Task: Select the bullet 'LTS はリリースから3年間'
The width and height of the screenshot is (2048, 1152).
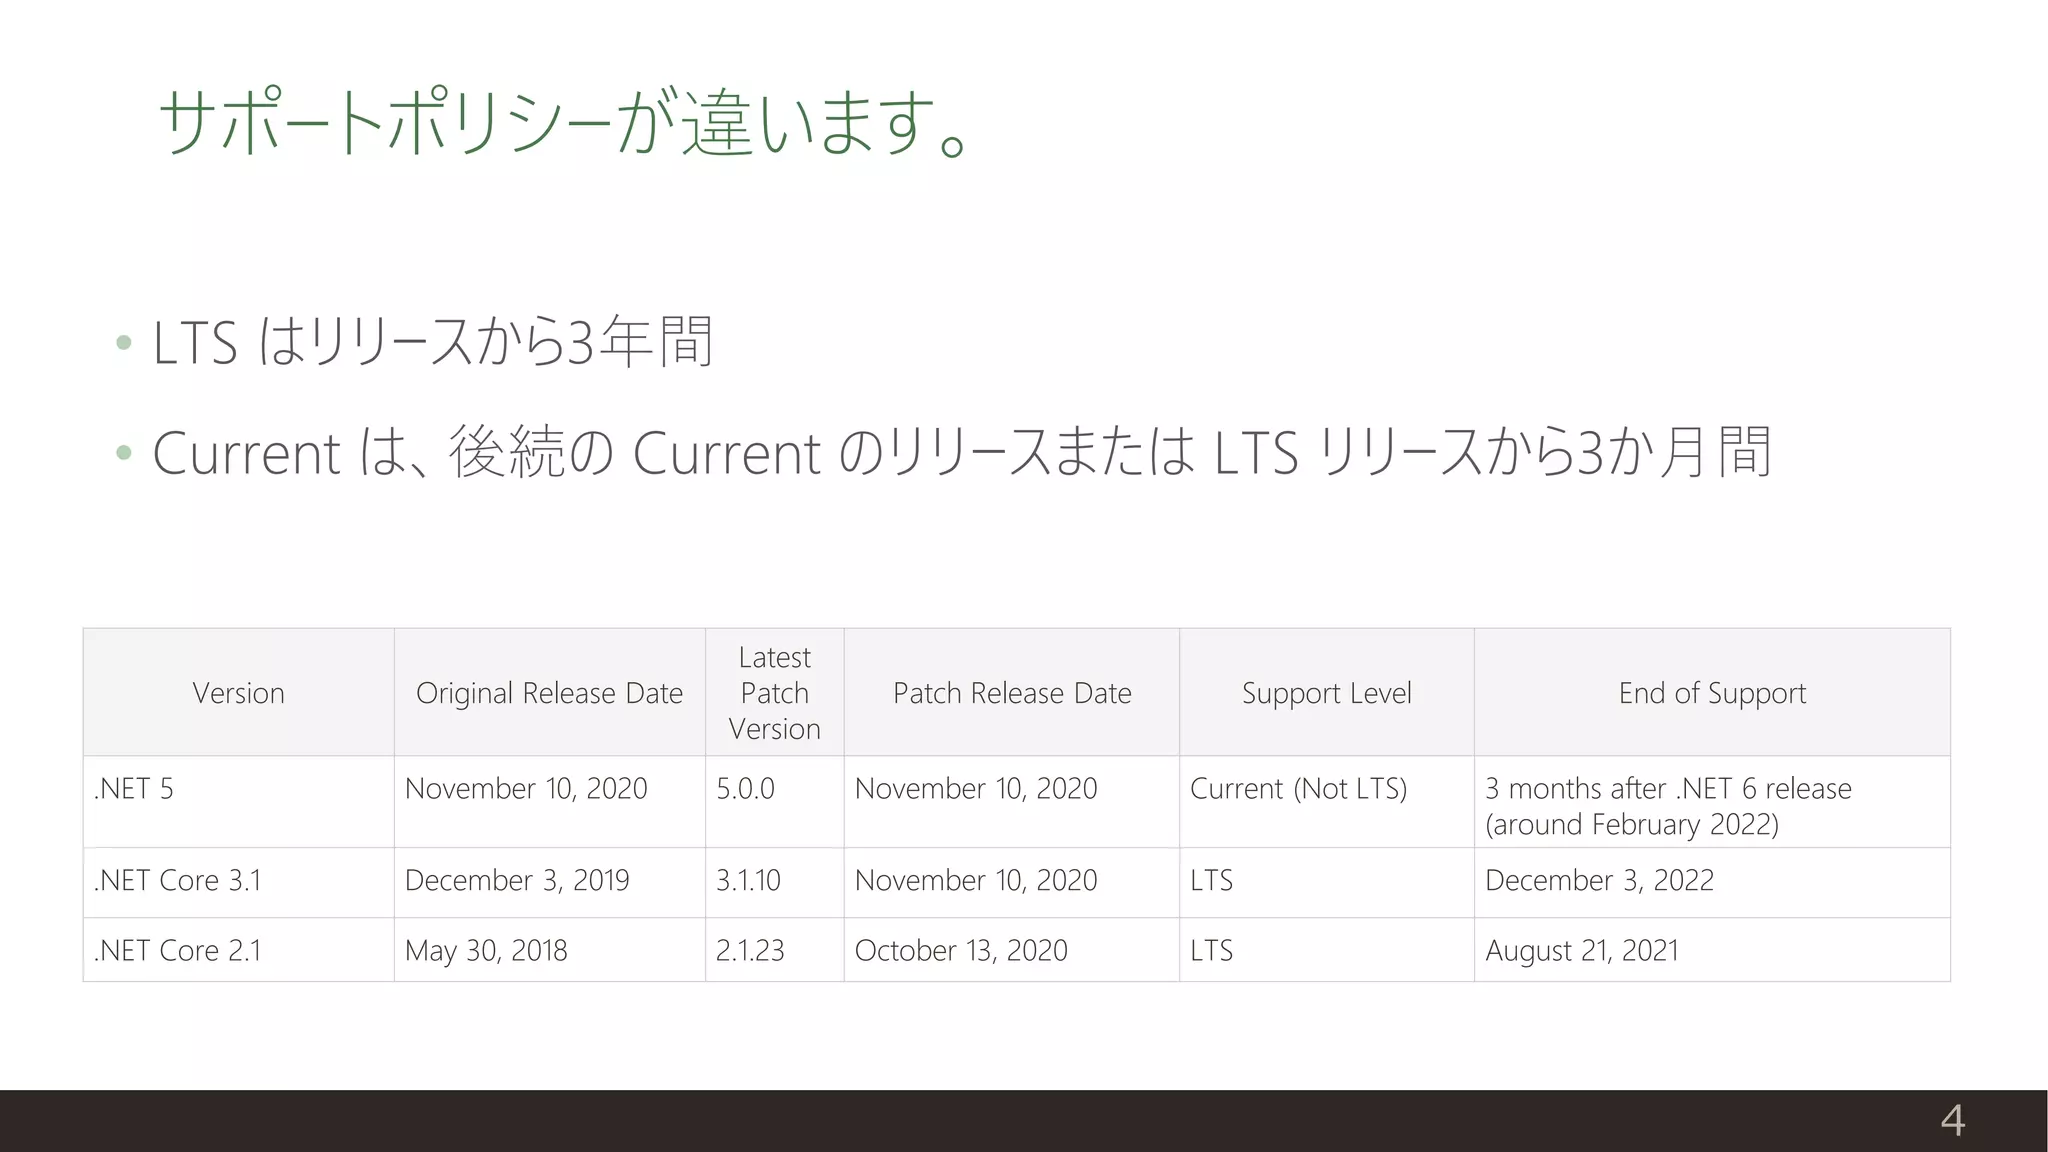Action: [433, 342]
